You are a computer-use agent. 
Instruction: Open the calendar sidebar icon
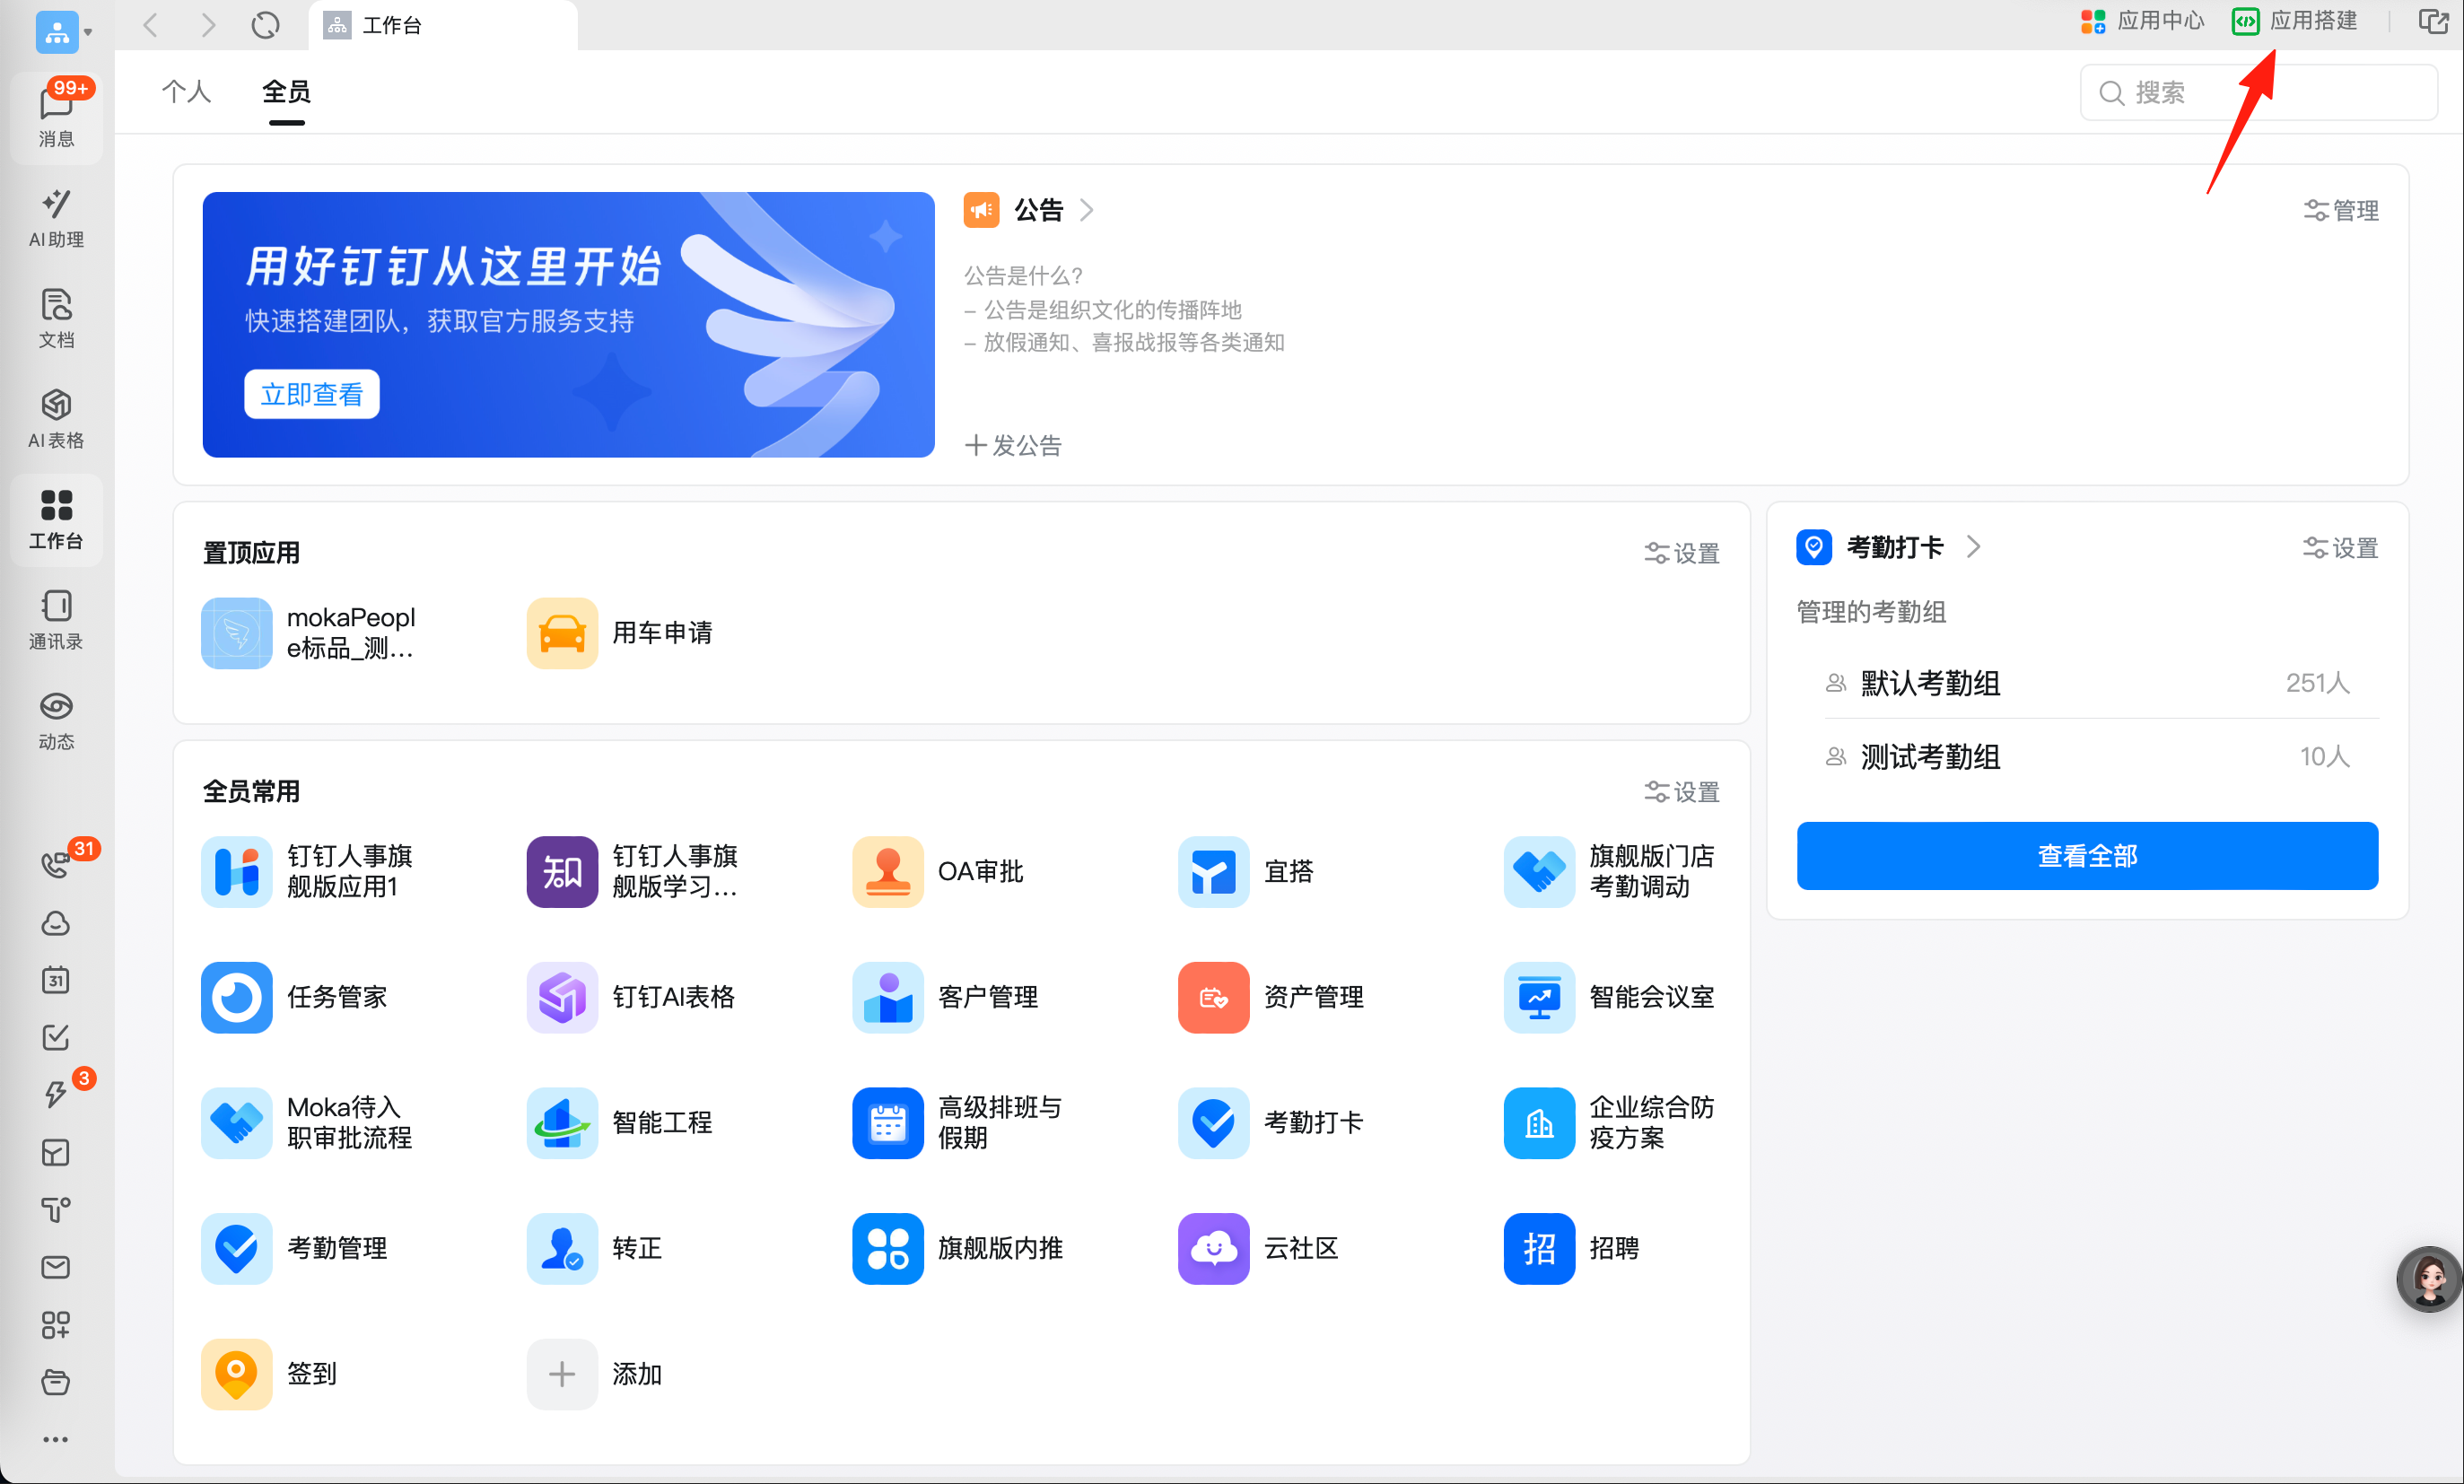(x=56, y=980)
